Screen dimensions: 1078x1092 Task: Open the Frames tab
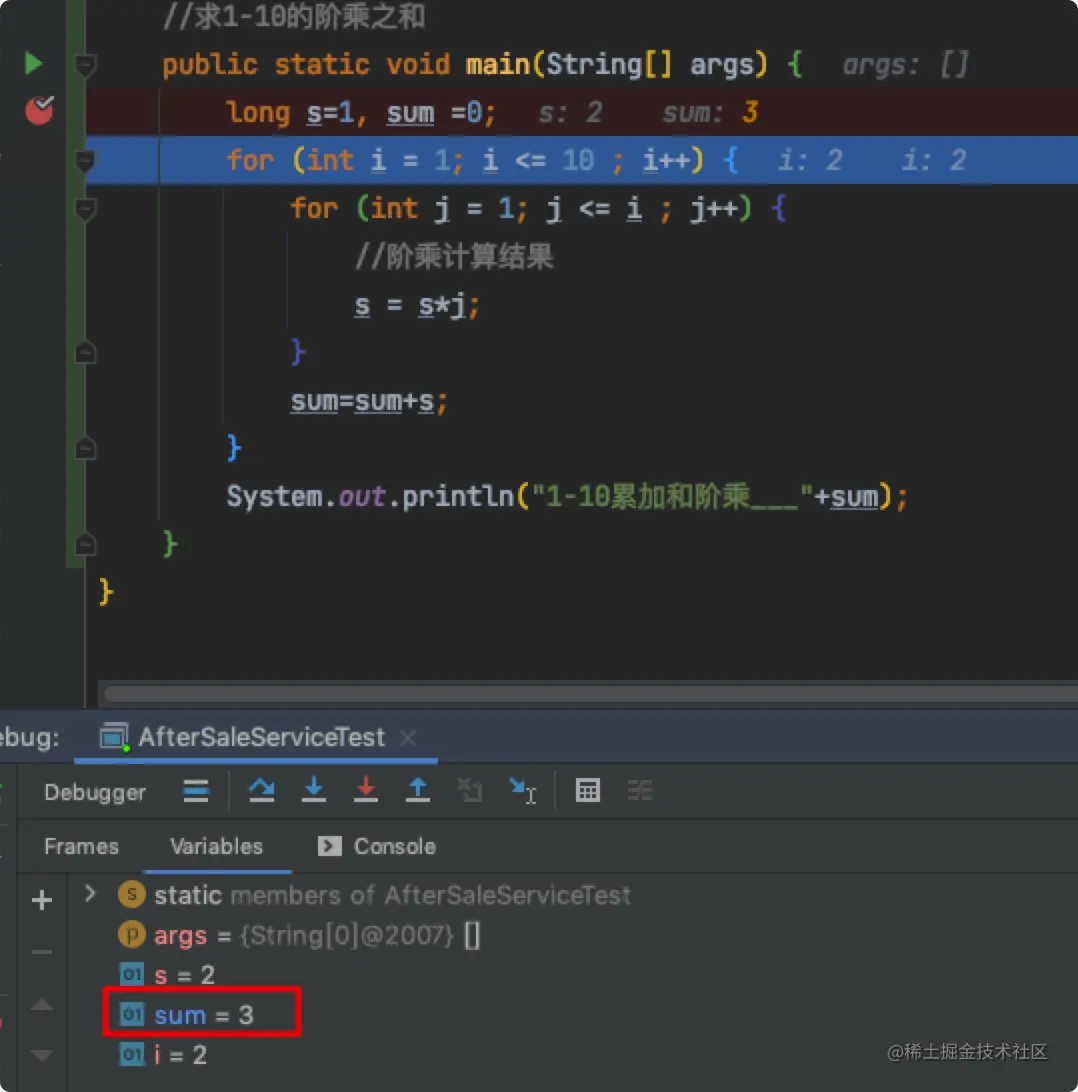coord(81,846)
